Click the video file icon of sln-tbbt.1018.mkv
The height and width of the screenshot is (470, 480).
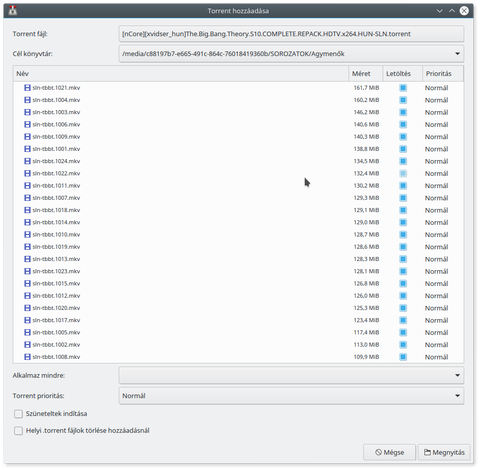click(x=27, y=210)
